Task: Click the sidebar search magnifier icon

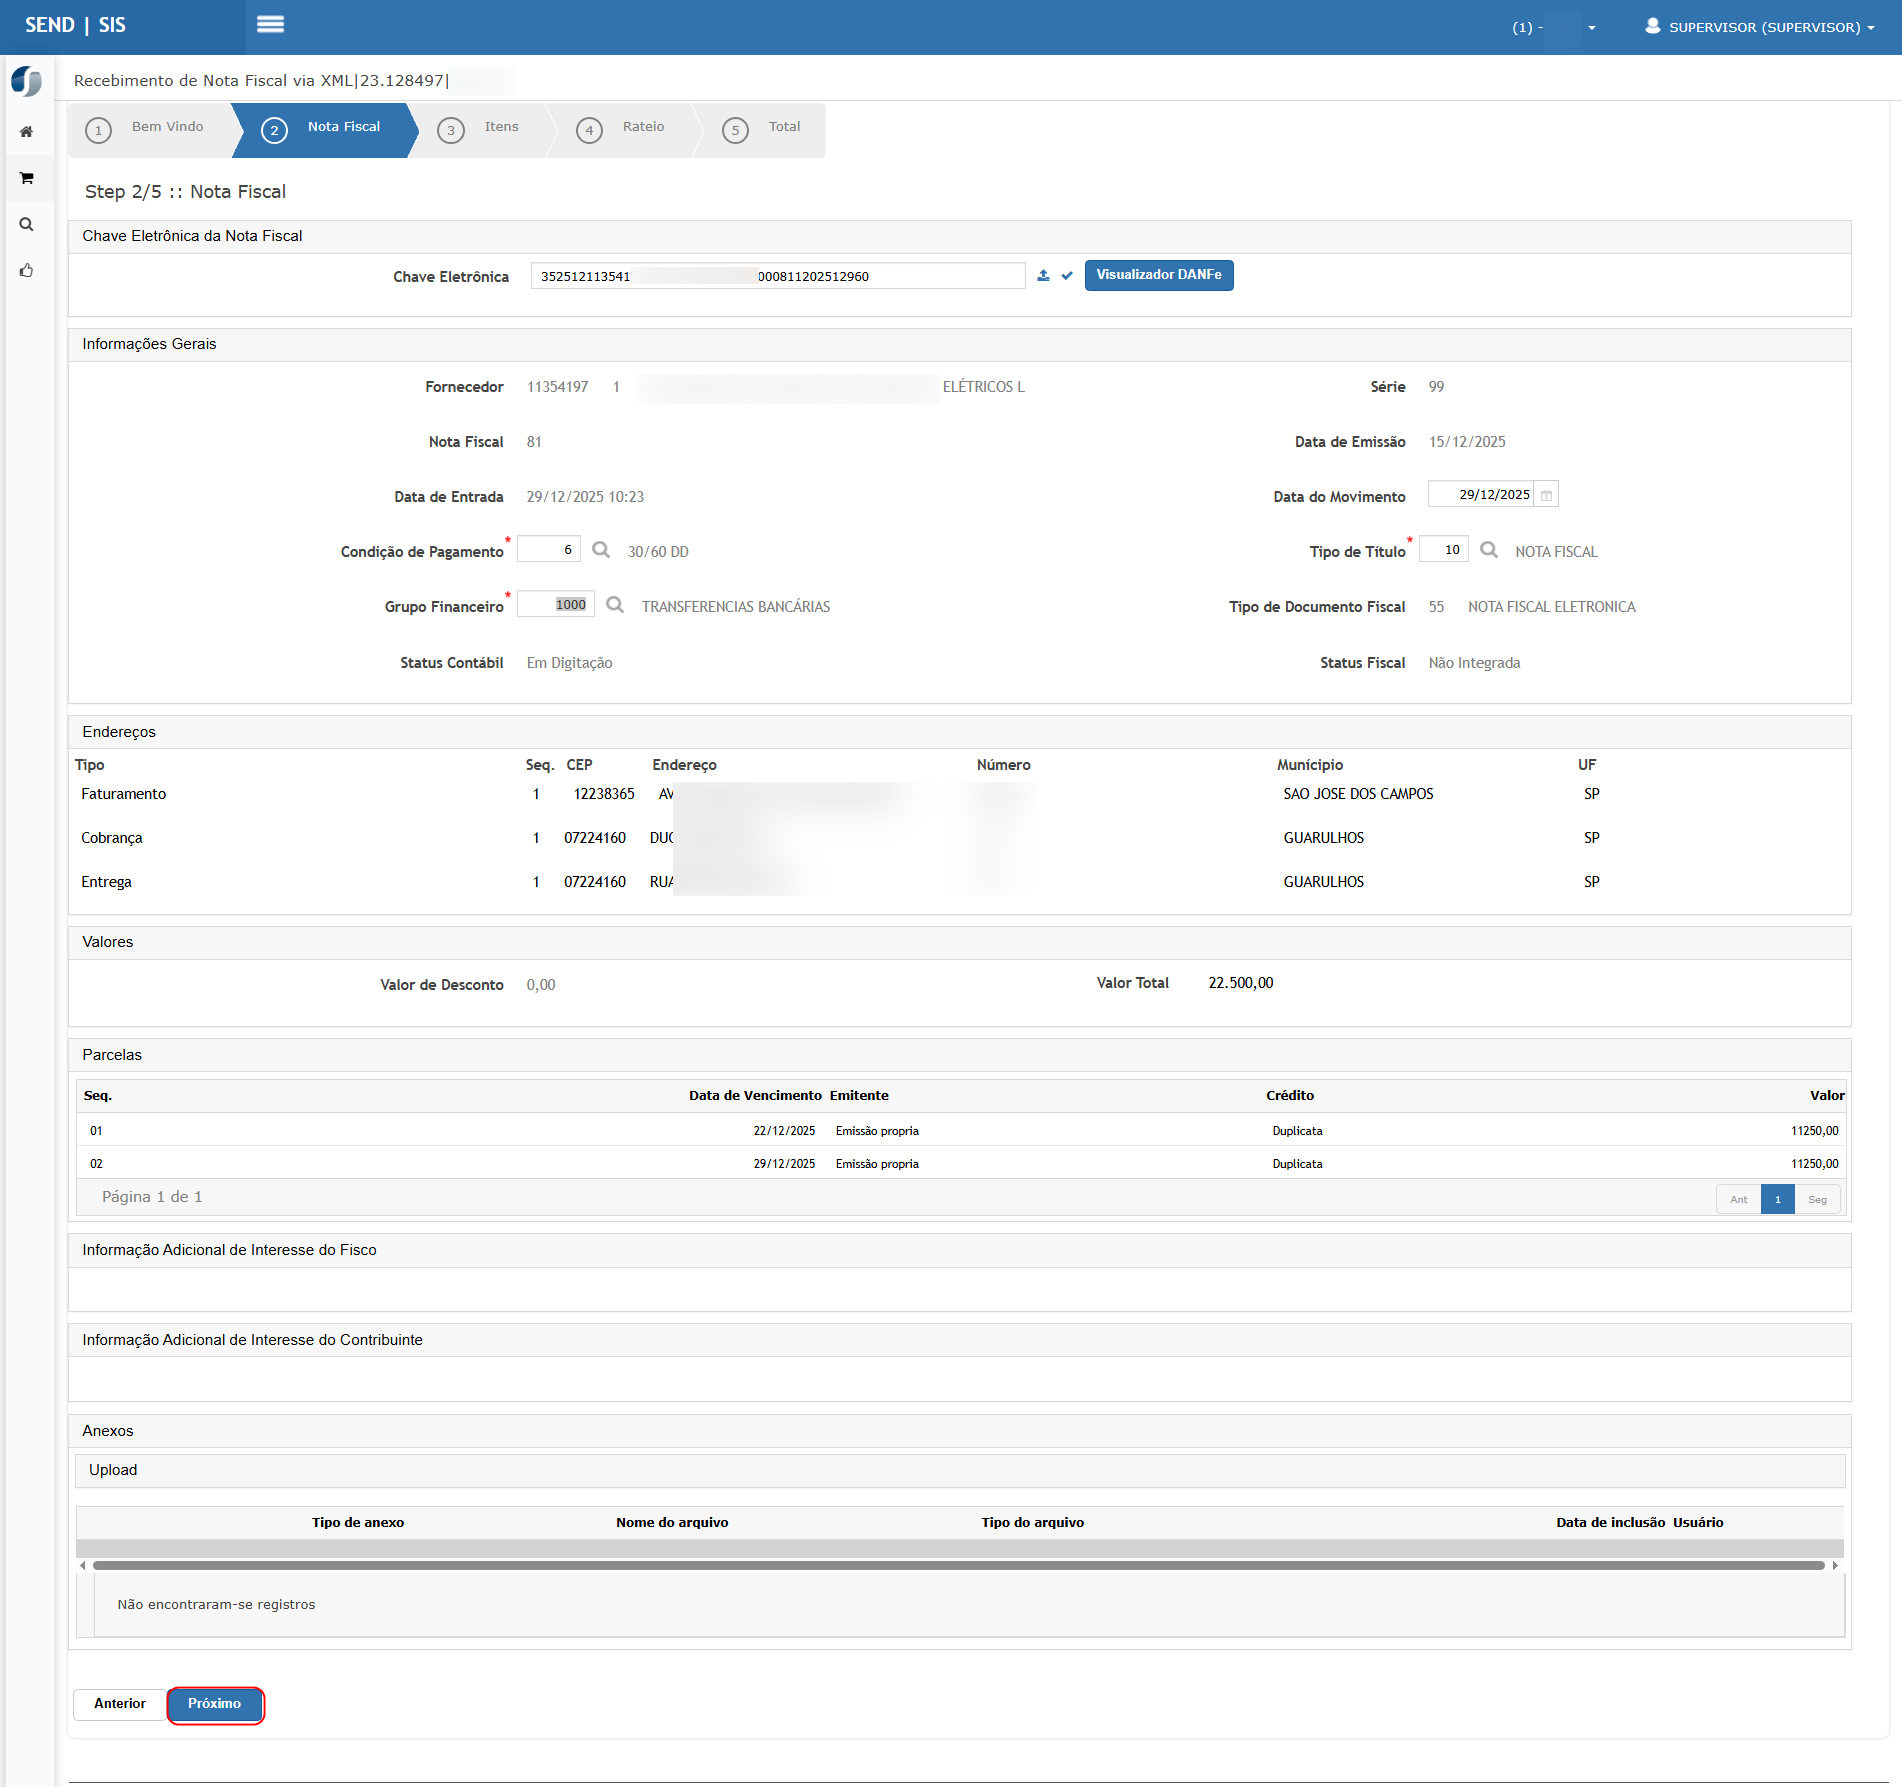Action: coord(27,225)
